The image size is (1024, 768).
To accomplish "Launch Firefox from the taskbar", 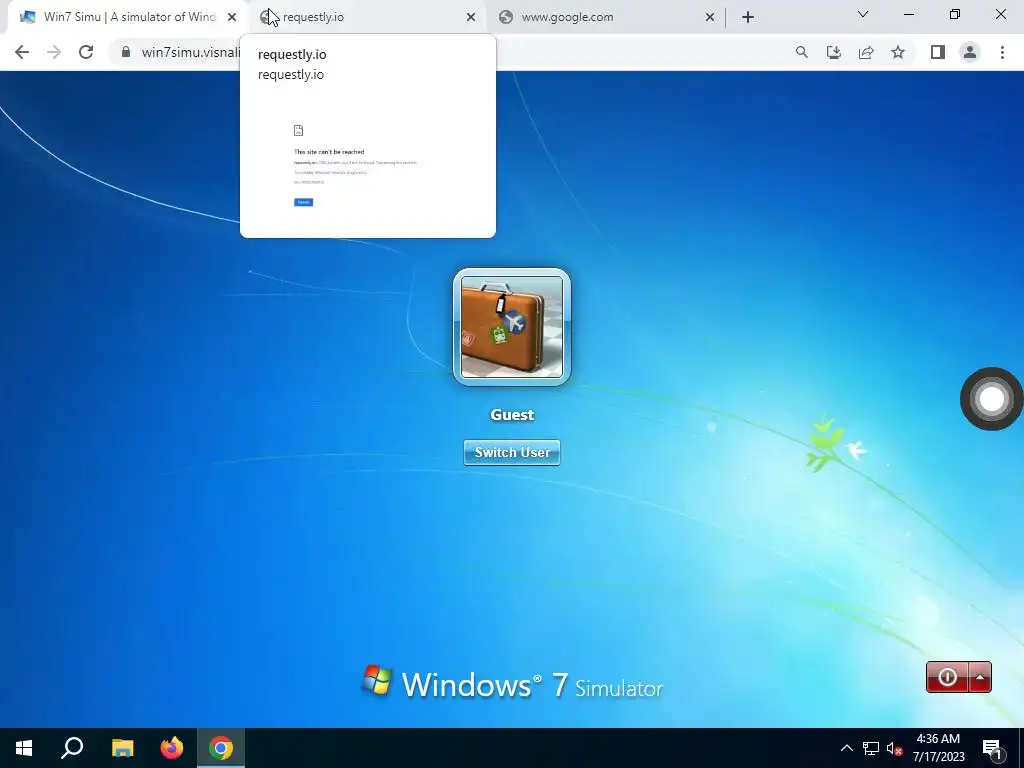I will 172,748.
